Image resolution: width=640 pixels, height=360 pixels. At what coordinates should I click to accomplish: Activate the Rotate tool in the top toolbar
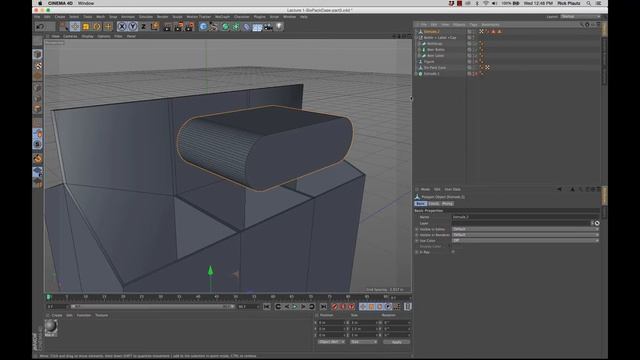97,27
